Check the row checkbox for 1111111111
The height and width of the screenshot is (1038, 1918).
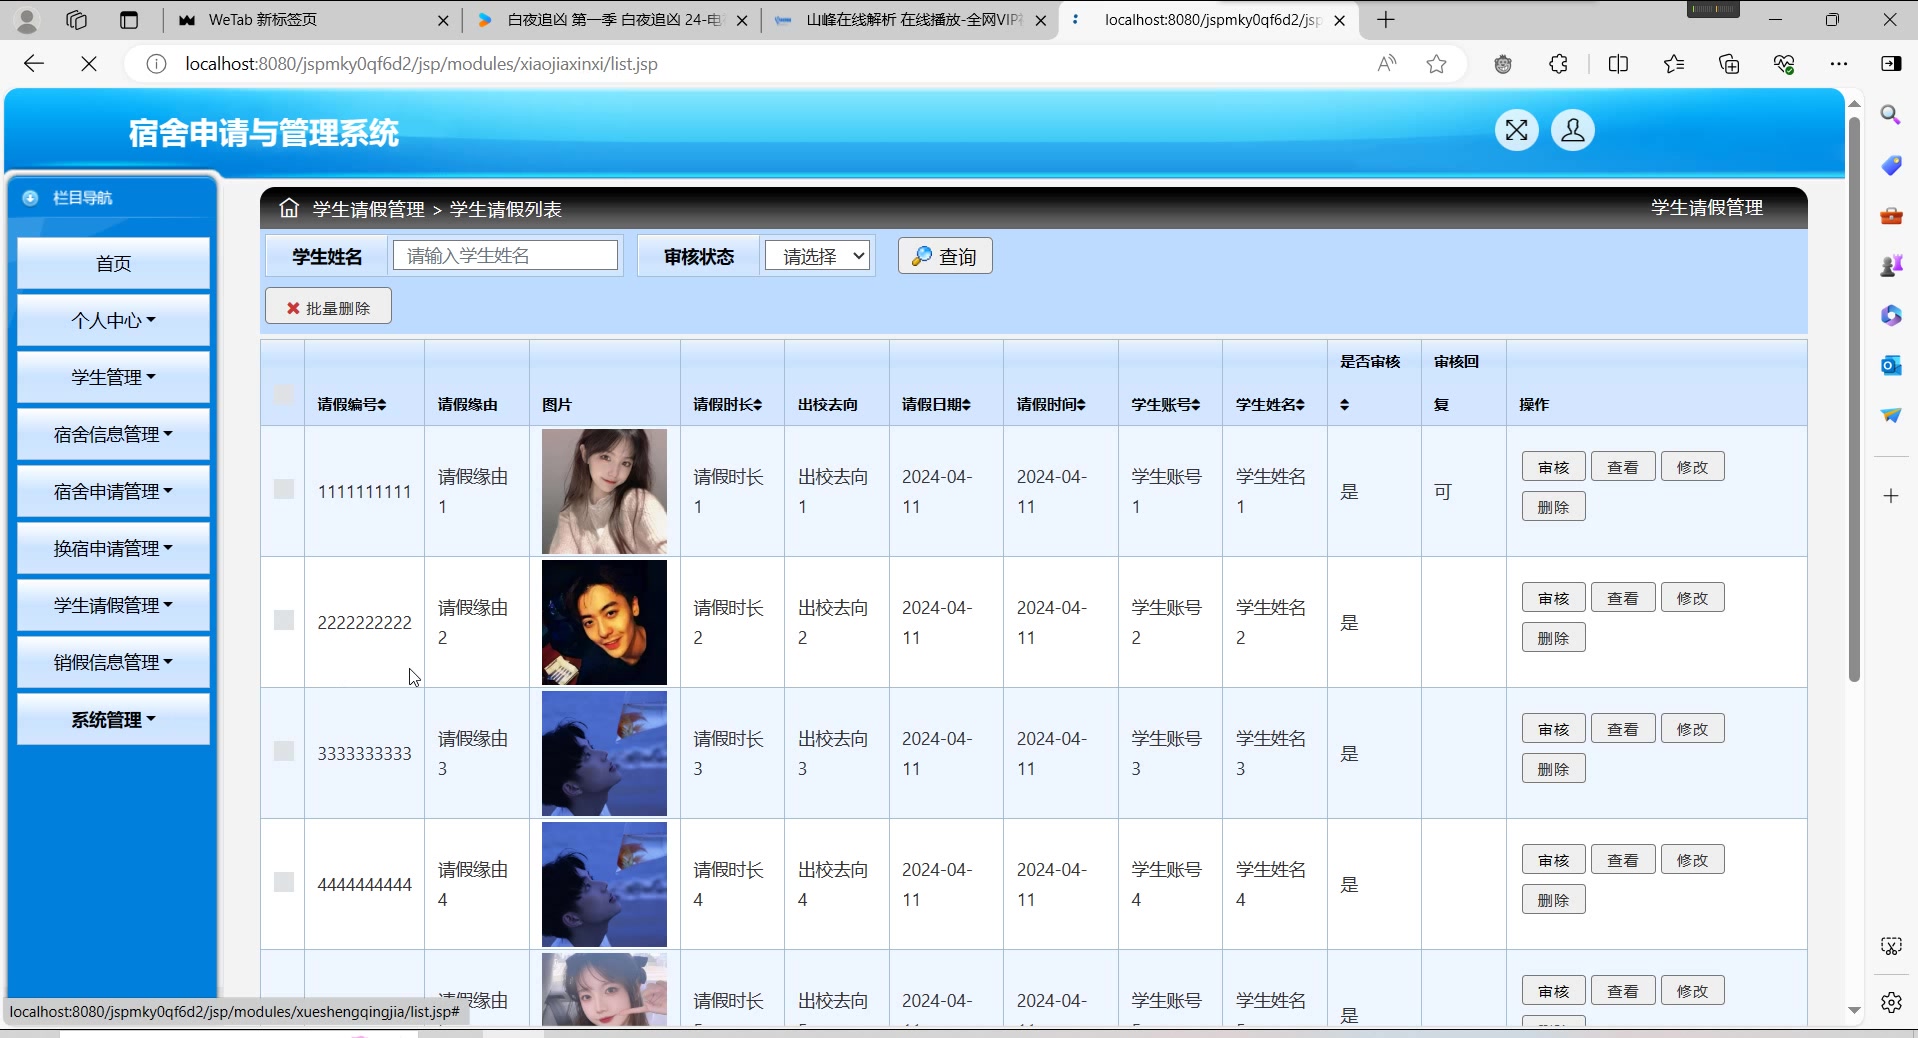[284, 489]
